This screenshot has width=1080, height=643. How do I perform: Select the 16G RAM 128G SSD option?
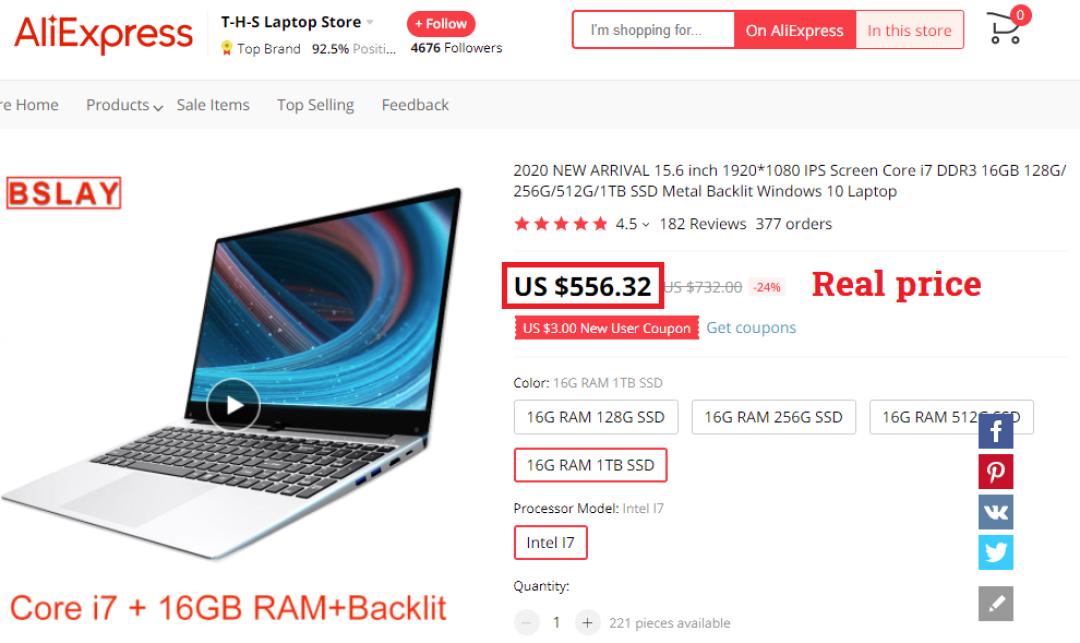point(596,417)
